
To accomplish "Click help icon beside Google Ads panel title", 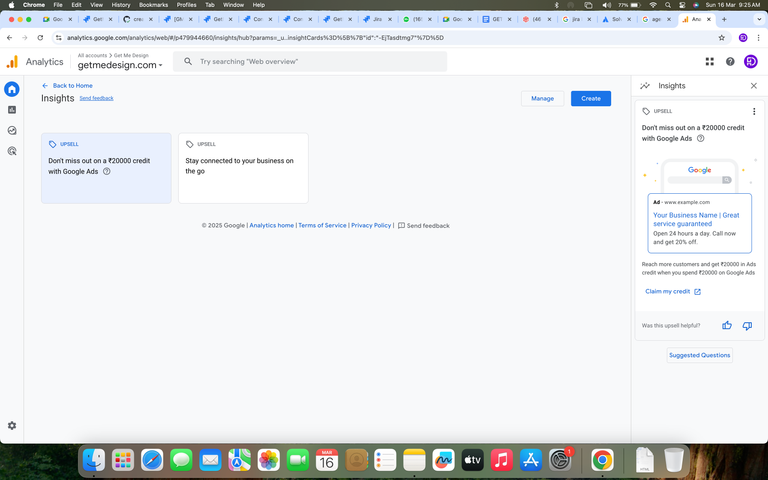I will click(x=700, y=138).
